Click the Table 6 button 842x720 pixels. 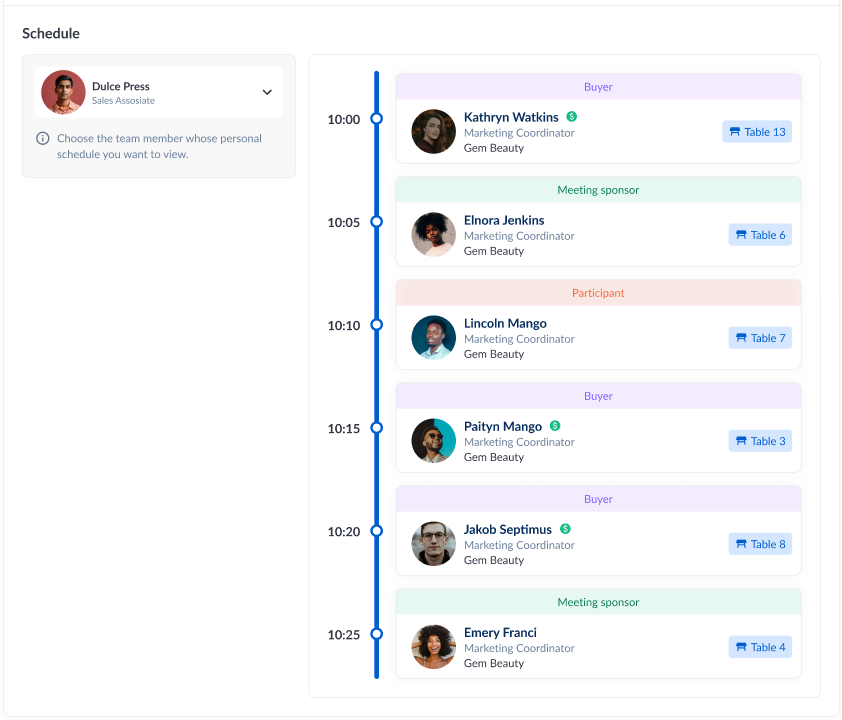pyautogui.click(x=760, y=235)
